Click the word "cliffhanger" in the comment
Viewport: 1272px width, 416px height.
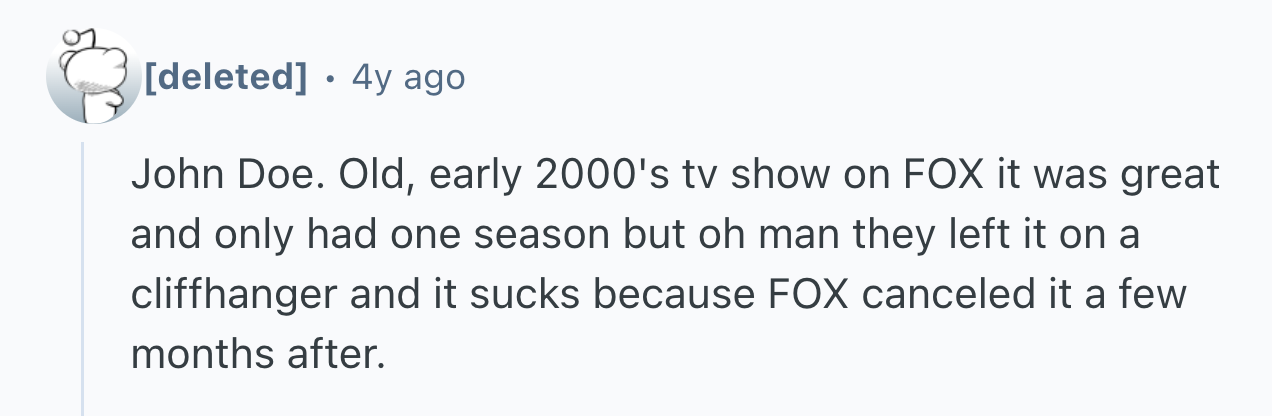point(229,295)
